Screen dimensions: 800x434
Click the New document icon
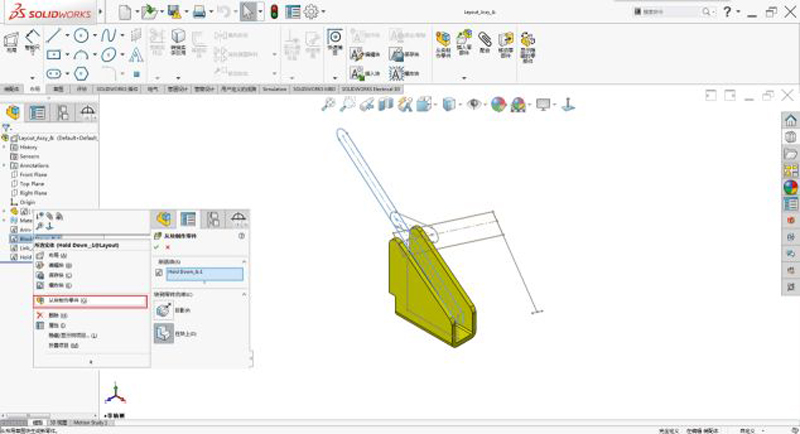tap(124, 12)
